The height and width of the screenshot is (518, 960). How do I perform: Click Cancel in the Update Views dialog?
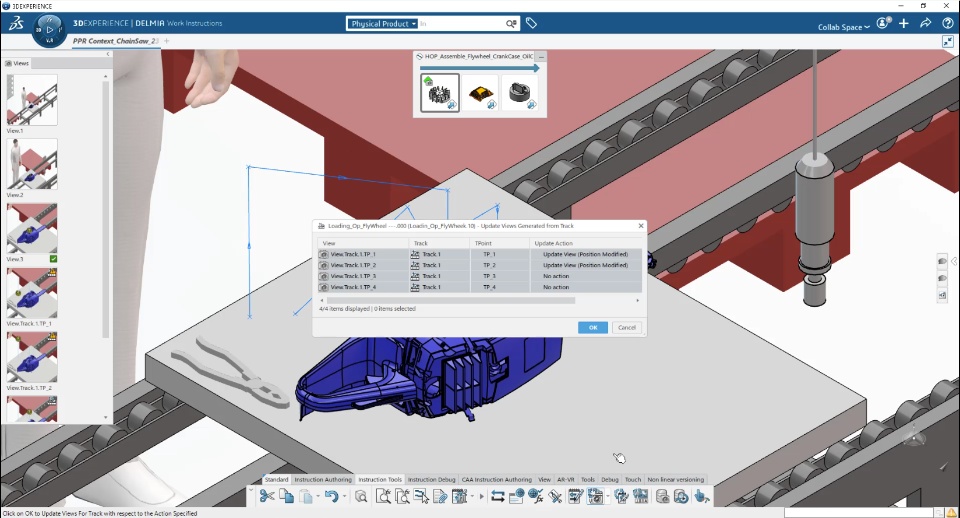coord(627,328)
